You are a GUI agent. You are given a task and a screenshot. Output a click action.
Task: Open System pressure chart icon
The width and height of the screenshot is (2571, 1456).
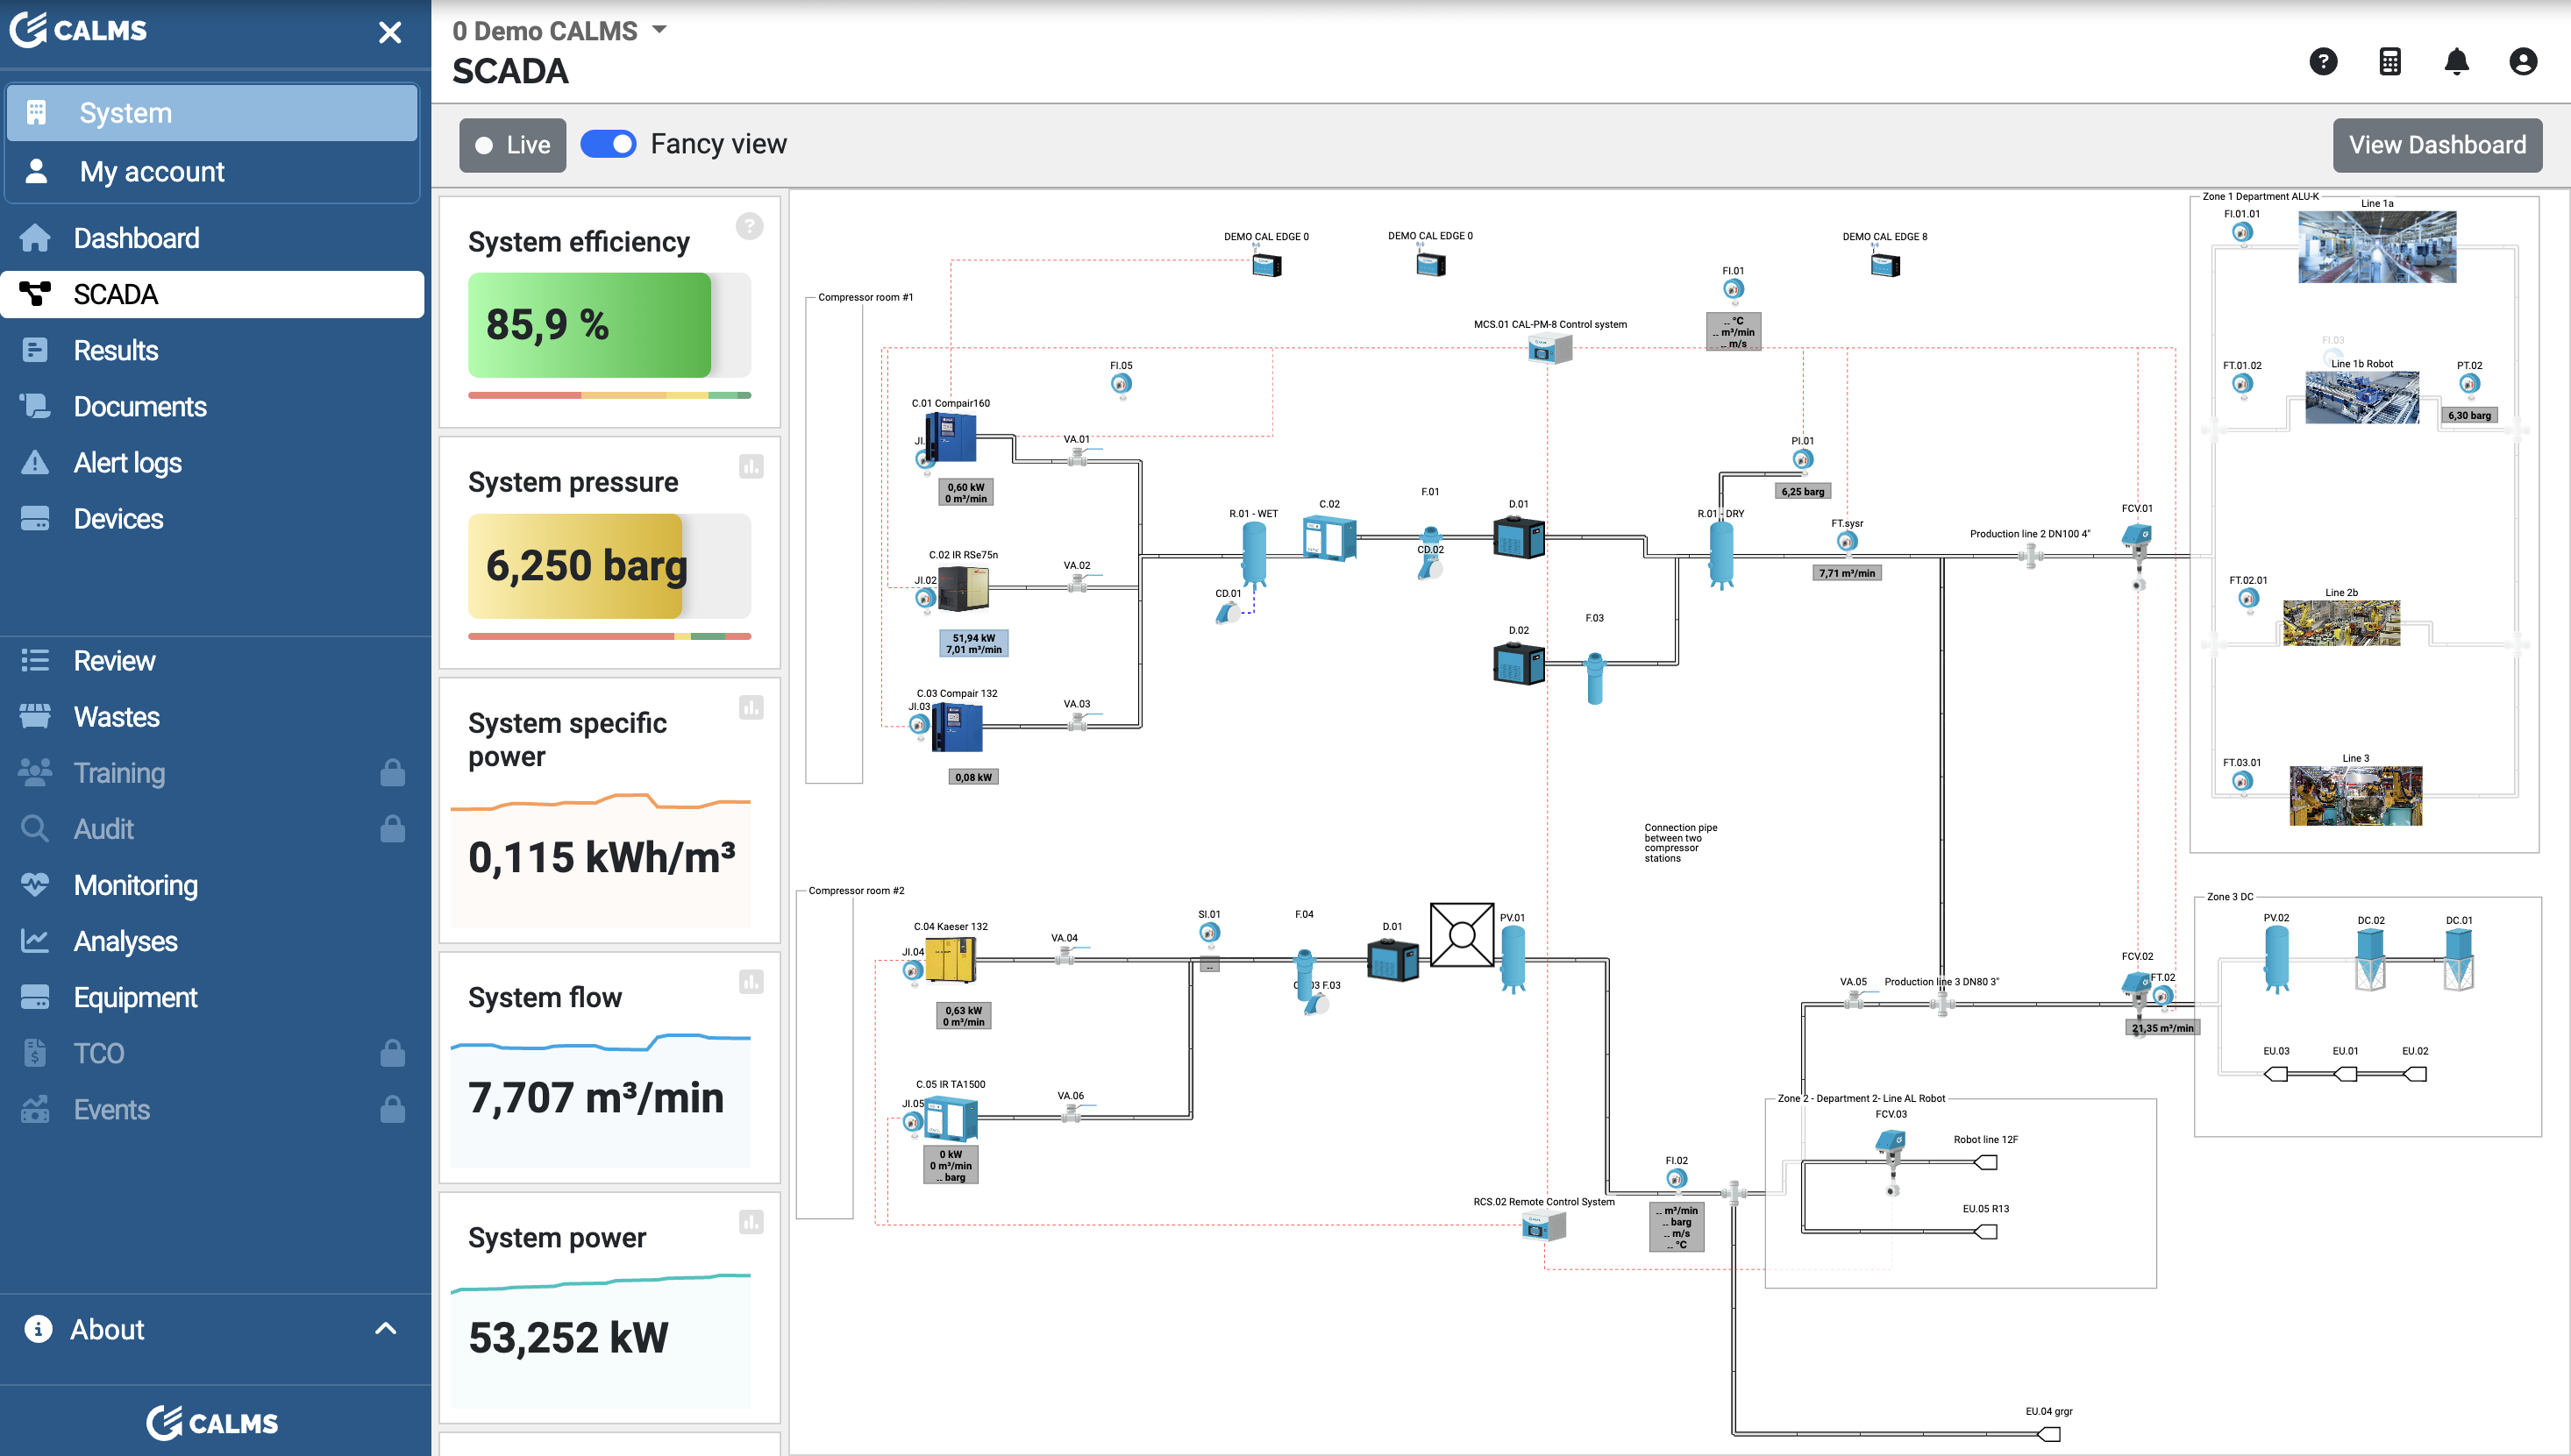[x=751, y=466]
